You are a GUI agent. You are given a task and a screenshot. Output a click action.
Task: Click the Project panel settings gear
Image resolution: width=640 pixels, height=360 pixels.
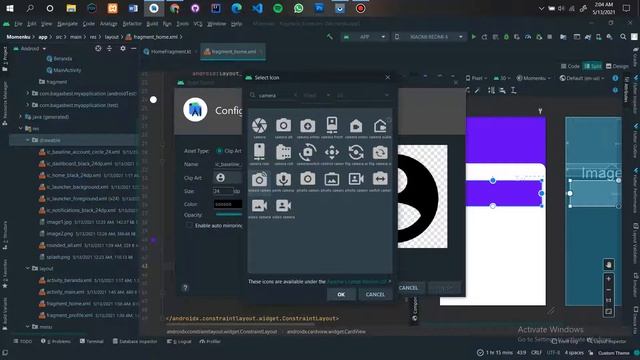tap(122, 48)
